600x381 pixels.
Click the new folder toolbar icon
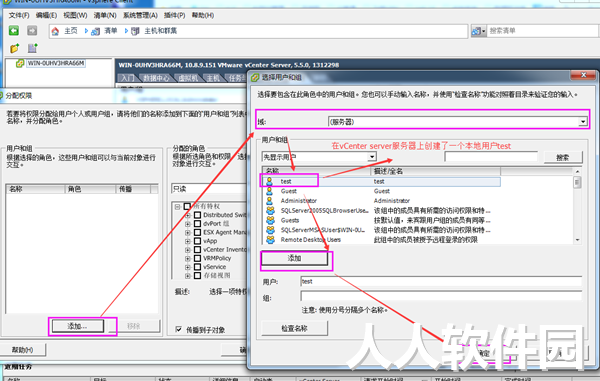15,48
